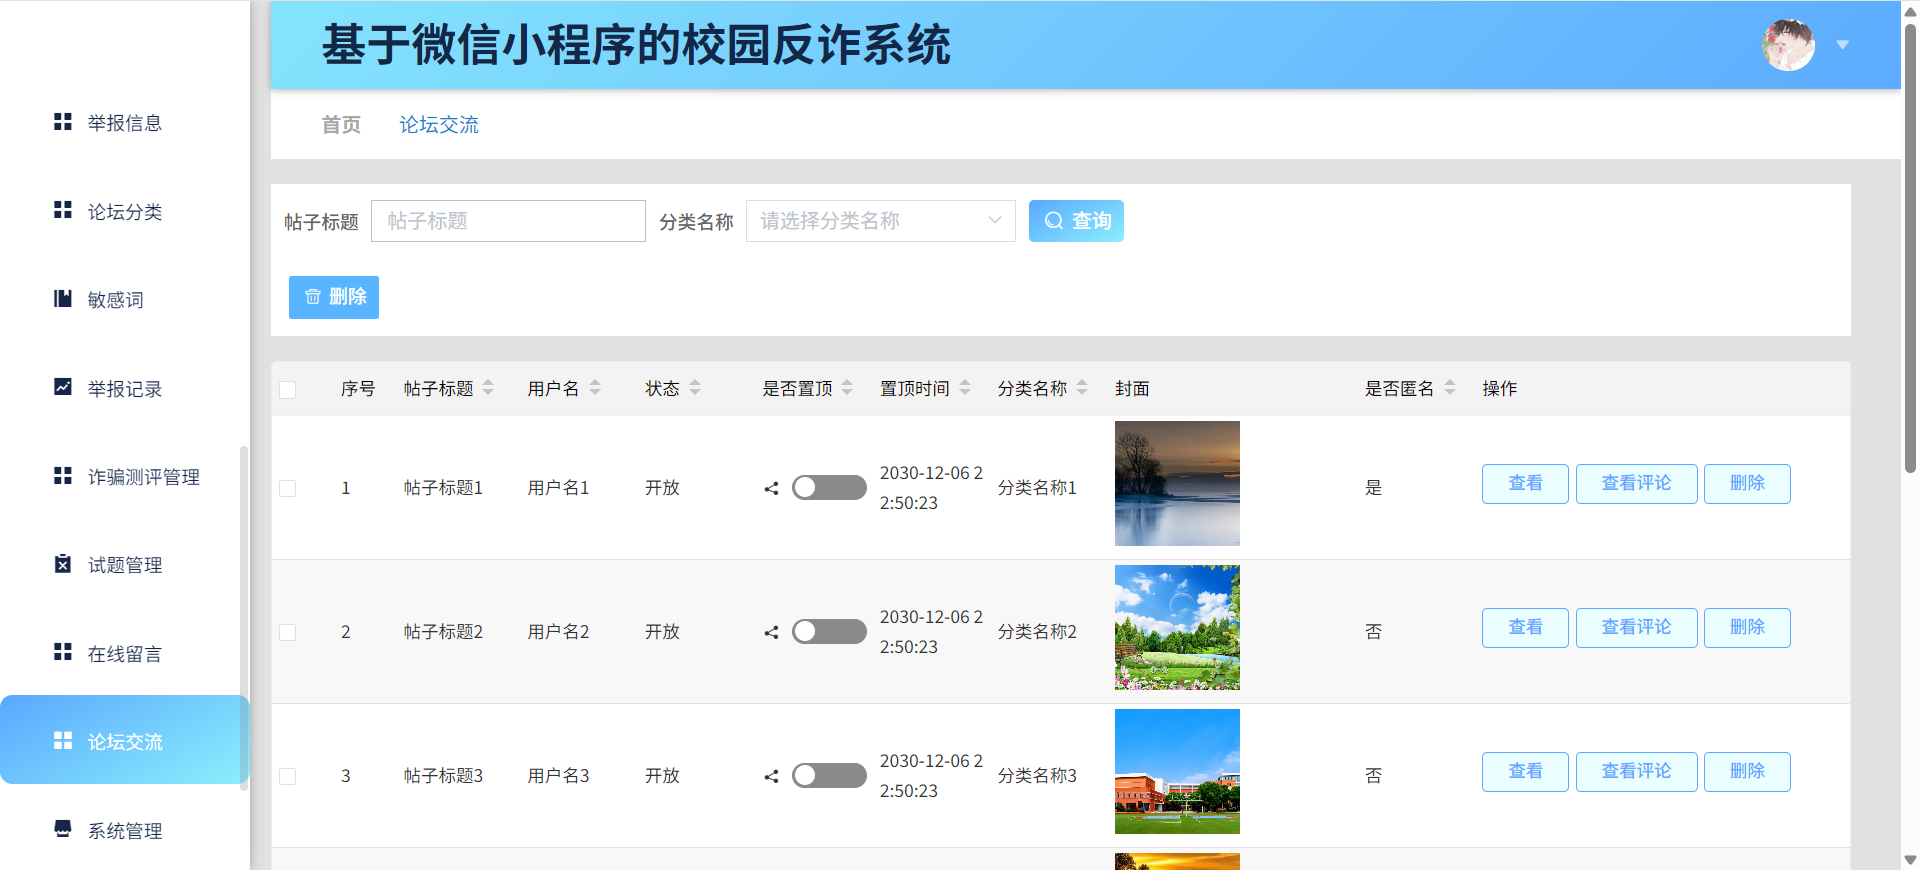1920x870 pixels.
Task: Expand the user menu arrow beside avatar
Action: tap(1843, 45)
